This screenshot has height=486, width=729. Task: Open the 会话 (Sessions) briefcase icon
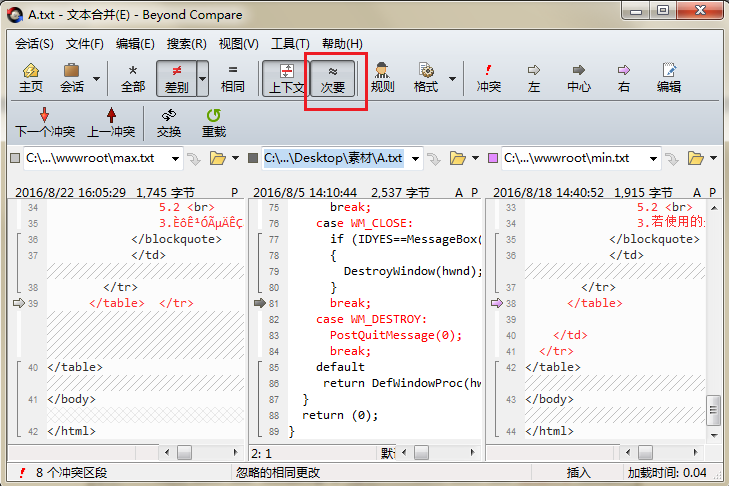[x=72, y=78]
